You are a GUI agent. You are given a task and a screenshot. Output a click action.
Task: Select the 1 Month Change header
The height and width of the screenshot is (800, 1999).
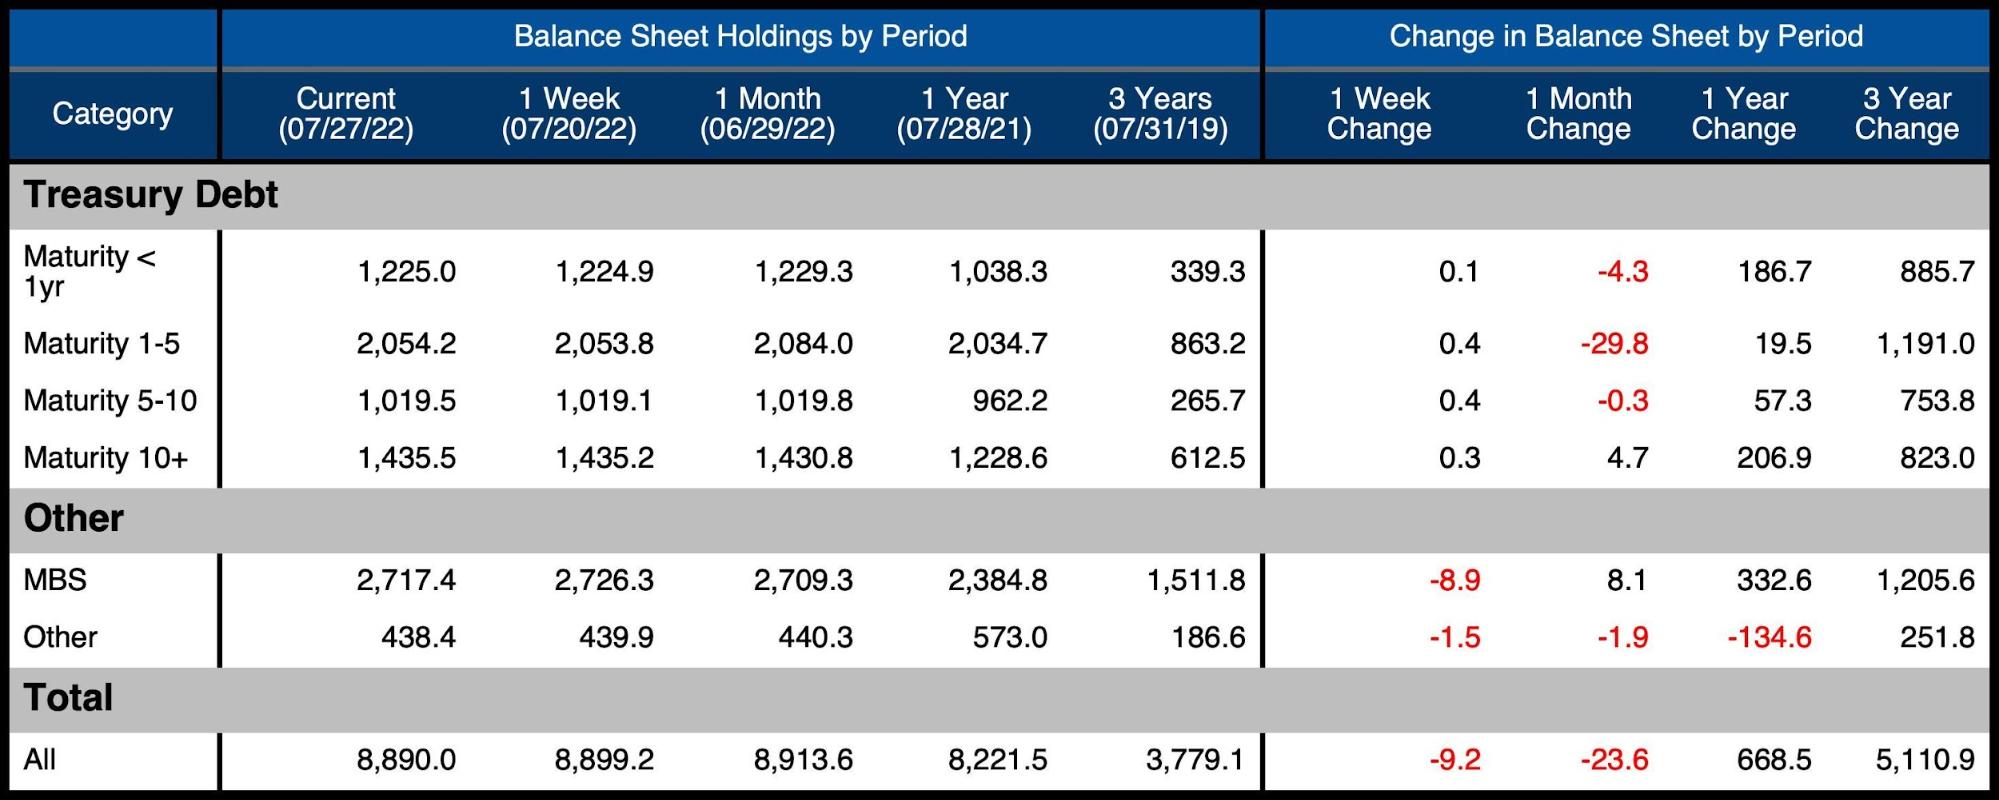pos(1578,114)
